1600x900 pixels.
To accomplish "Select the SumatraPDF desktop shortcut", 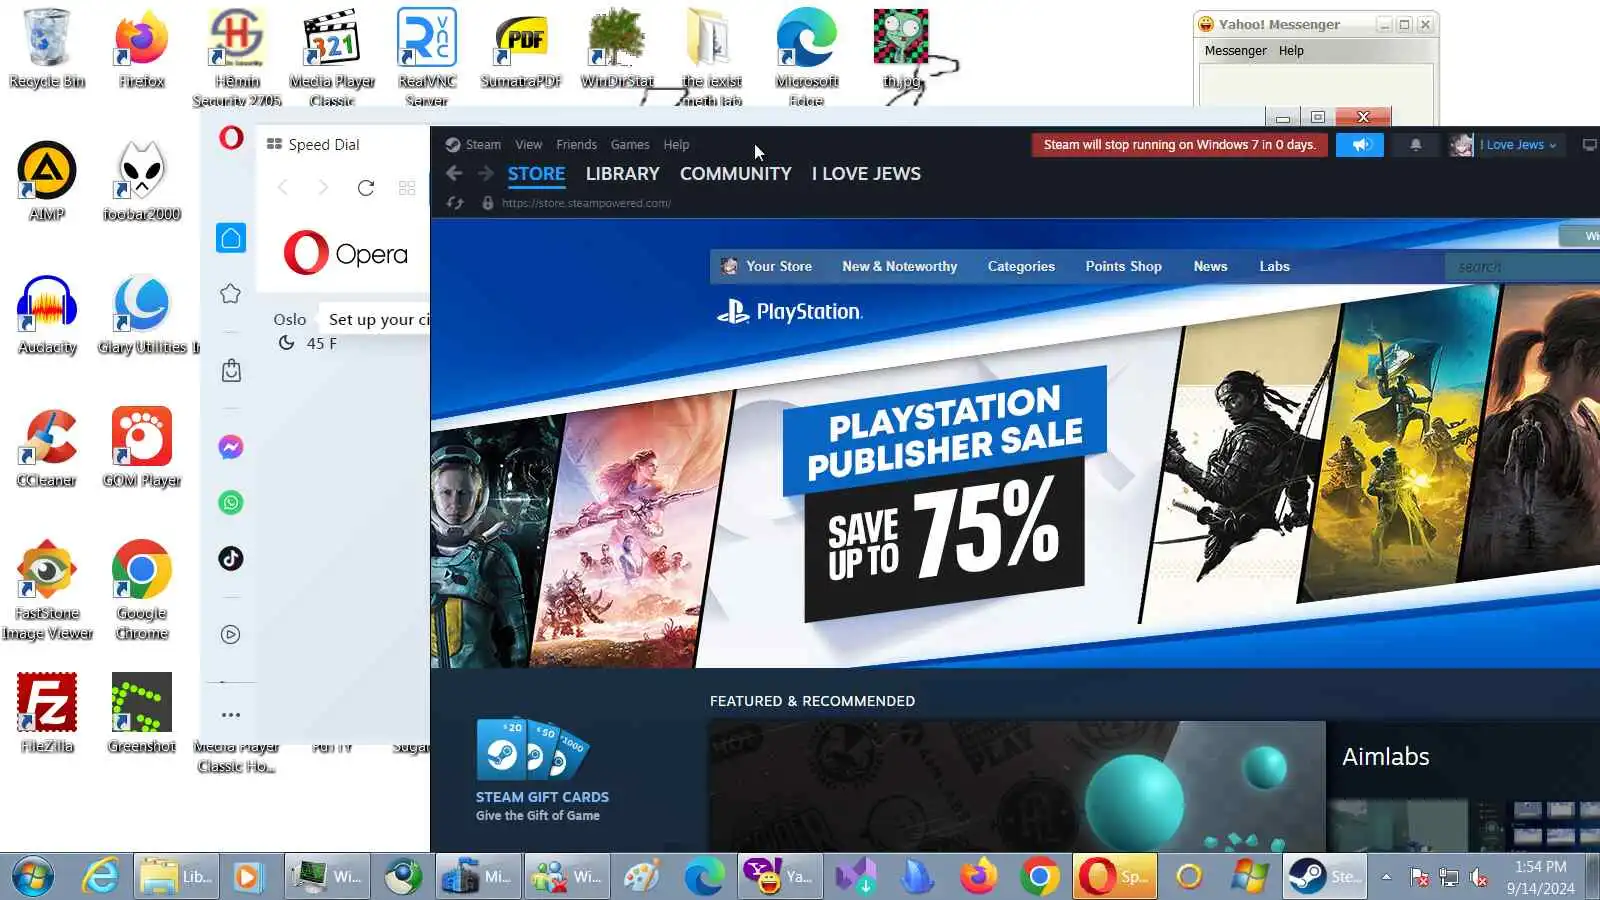I will click(521, 49).
